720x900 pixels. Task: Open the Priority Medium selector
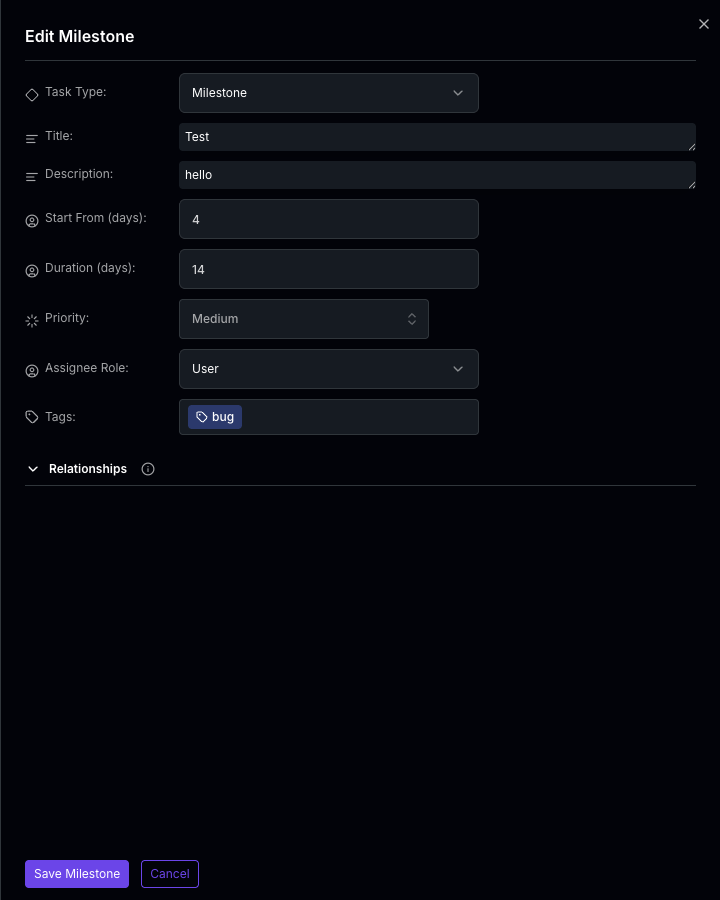[304, 319]
